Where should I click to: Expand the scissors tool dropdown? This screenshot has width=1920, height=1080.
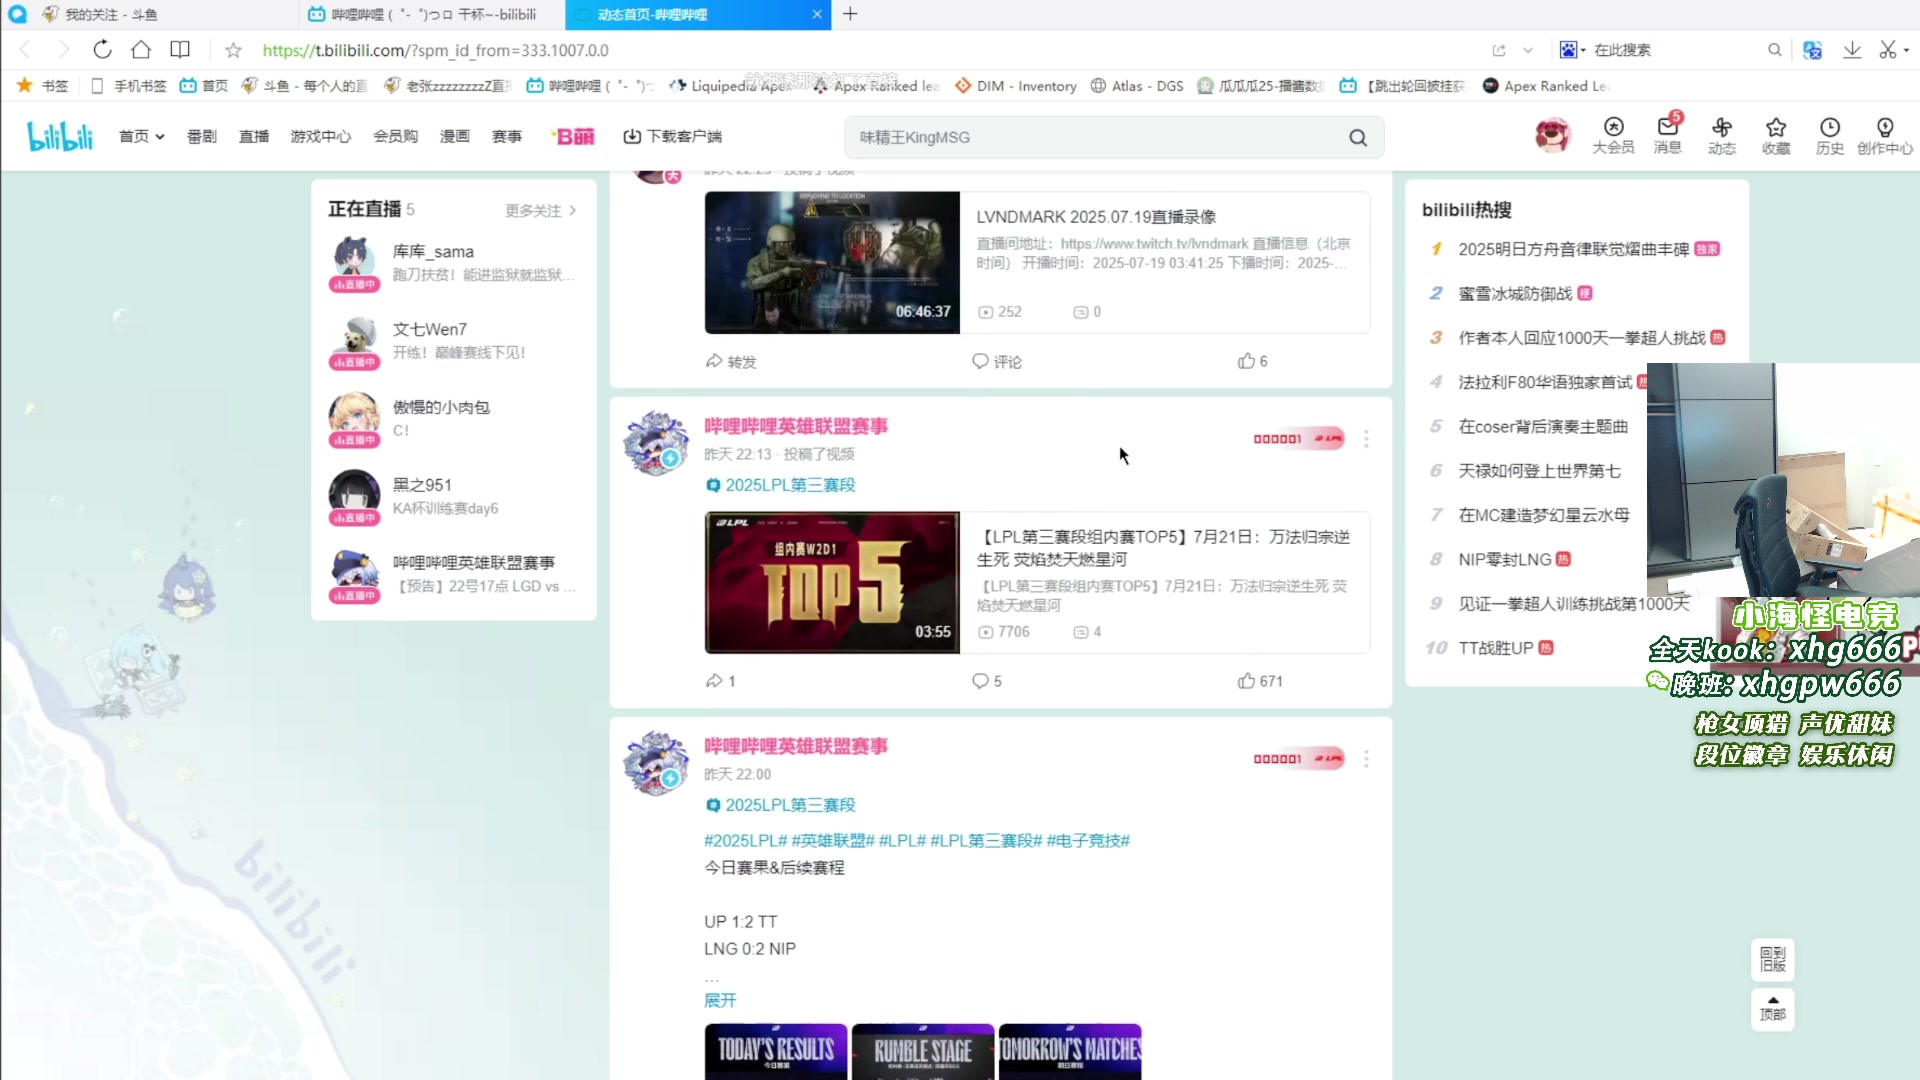[1906, 50]
